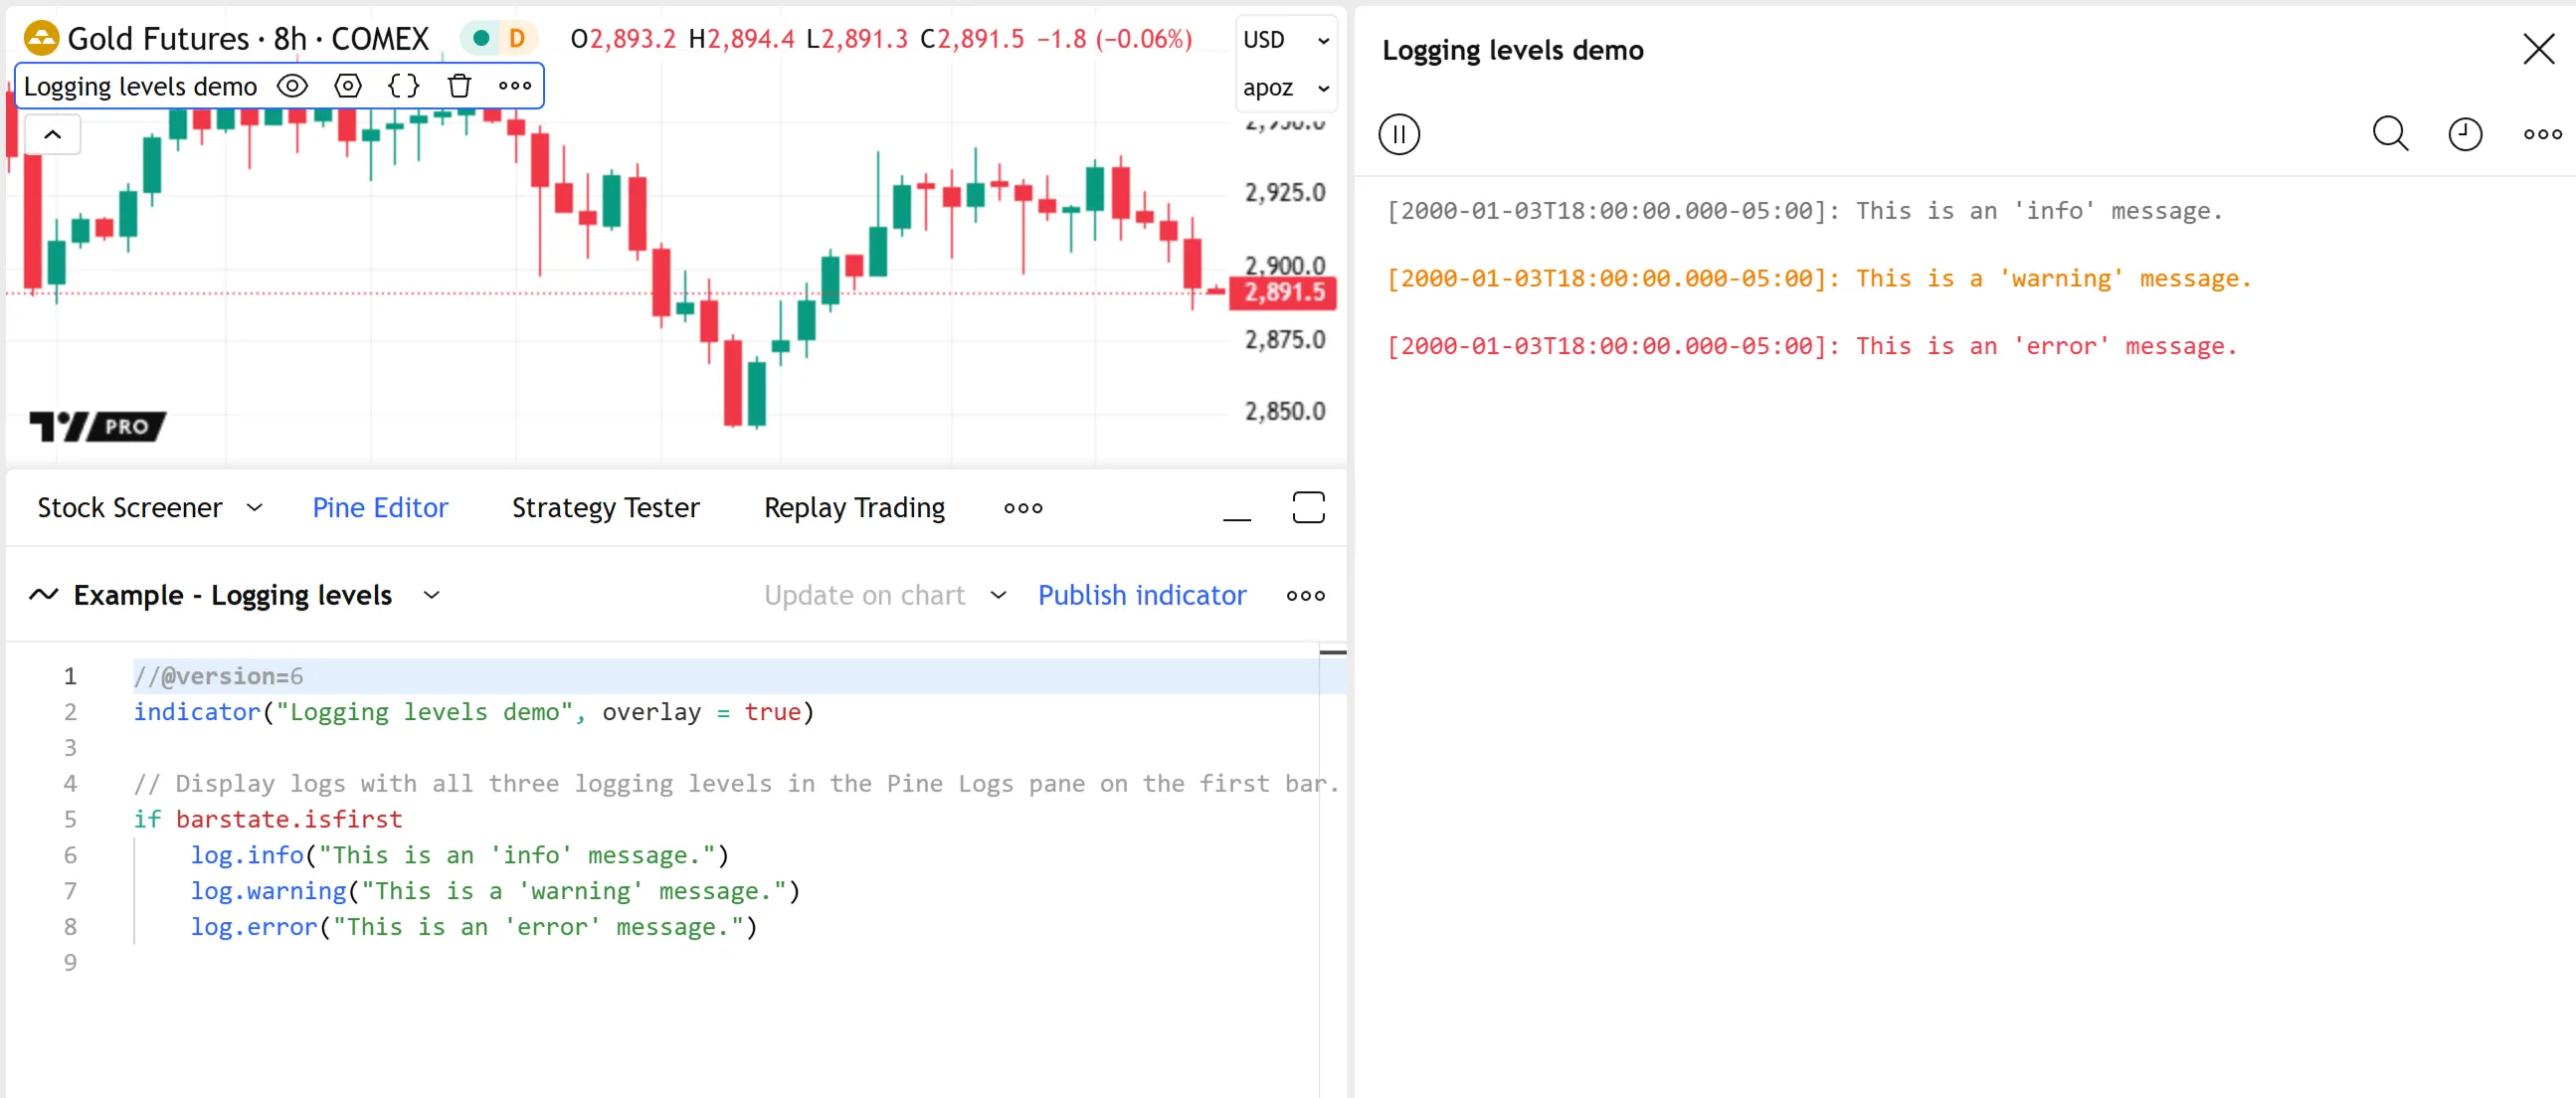Image resolution: width=2576 pixels, height=1098 pixels.
Task: Toggle the green market status indicator
Action: pyautogui.click(x=481, y=38)
